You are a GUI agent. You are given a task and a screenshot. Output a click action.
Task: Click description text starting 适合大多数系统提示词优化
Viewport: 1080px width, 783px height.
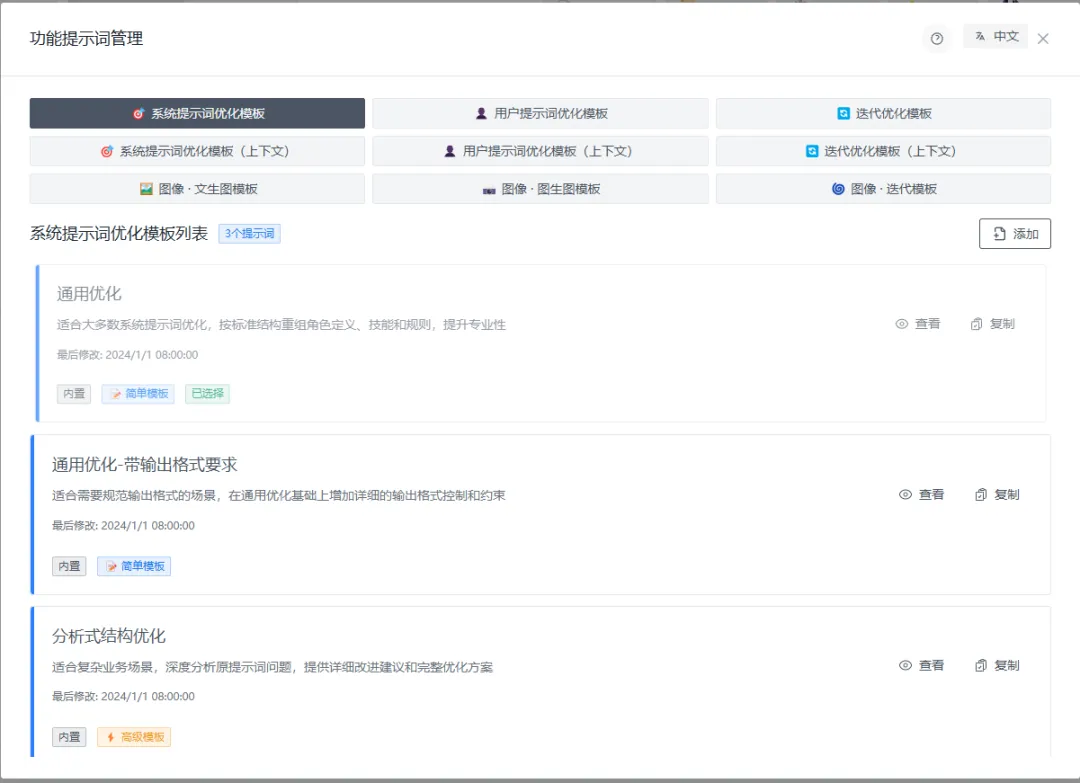coord(281,324)
